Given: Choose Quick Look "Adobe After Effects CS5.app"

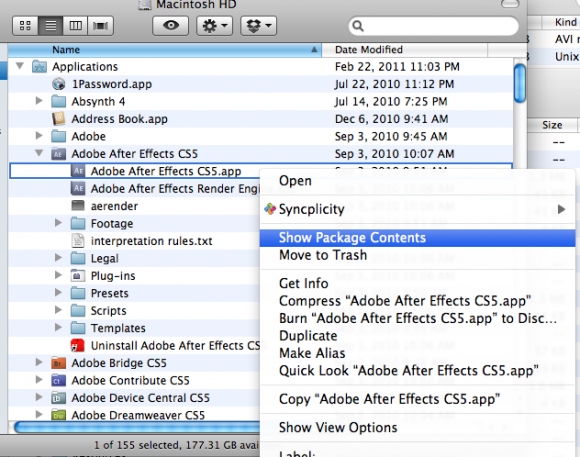Looking at the screenshot, I should (418, 370).
